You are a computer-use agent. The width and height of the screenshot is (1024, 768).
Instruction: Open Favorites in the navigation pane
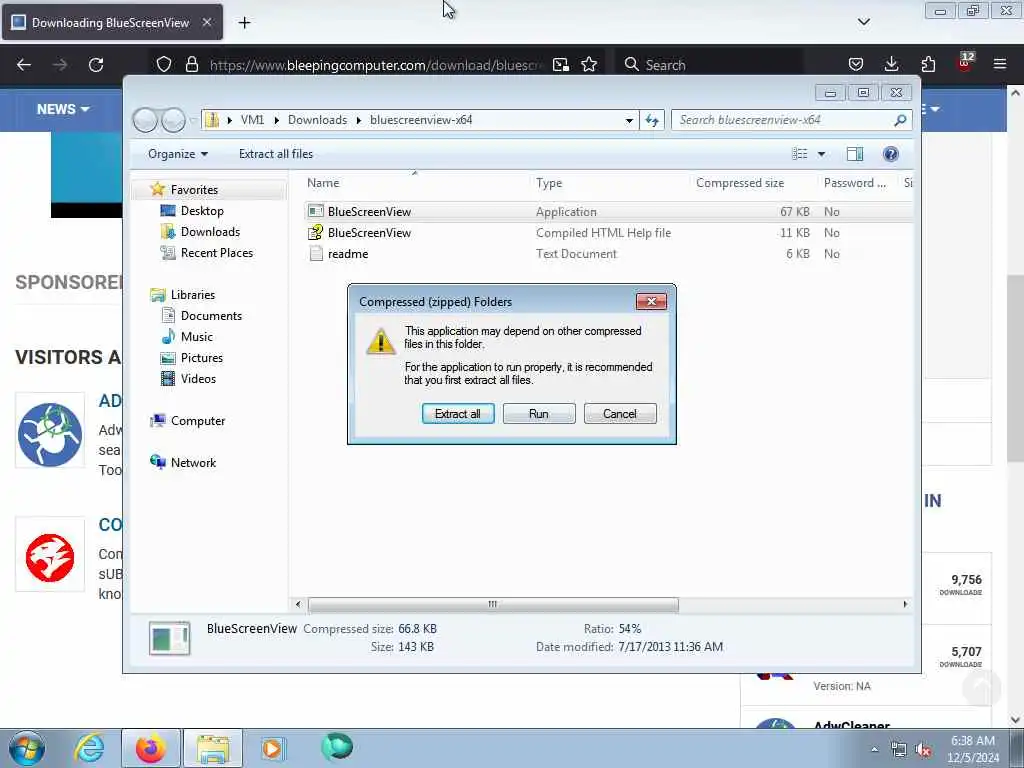194,190
